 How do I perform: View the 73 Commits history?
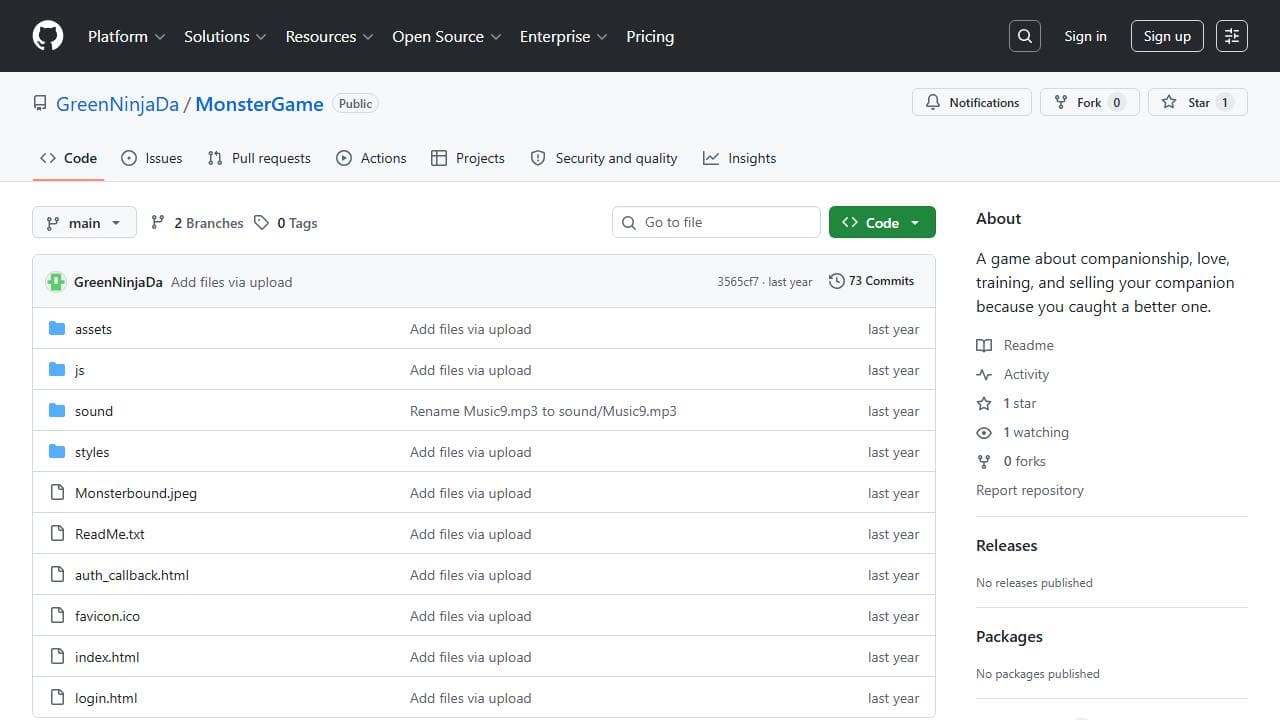(871, 281)
